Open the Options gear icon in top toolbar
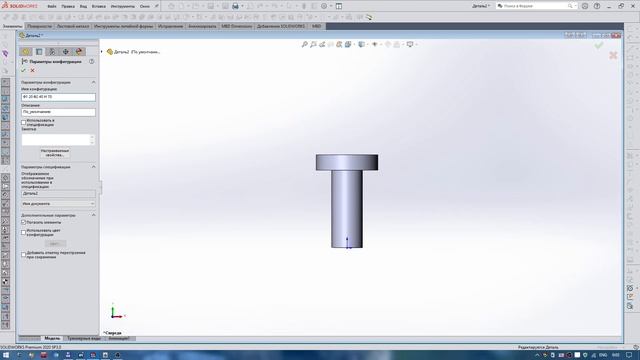The height and width of the screenshot is (360, 640). pos(324,6)
